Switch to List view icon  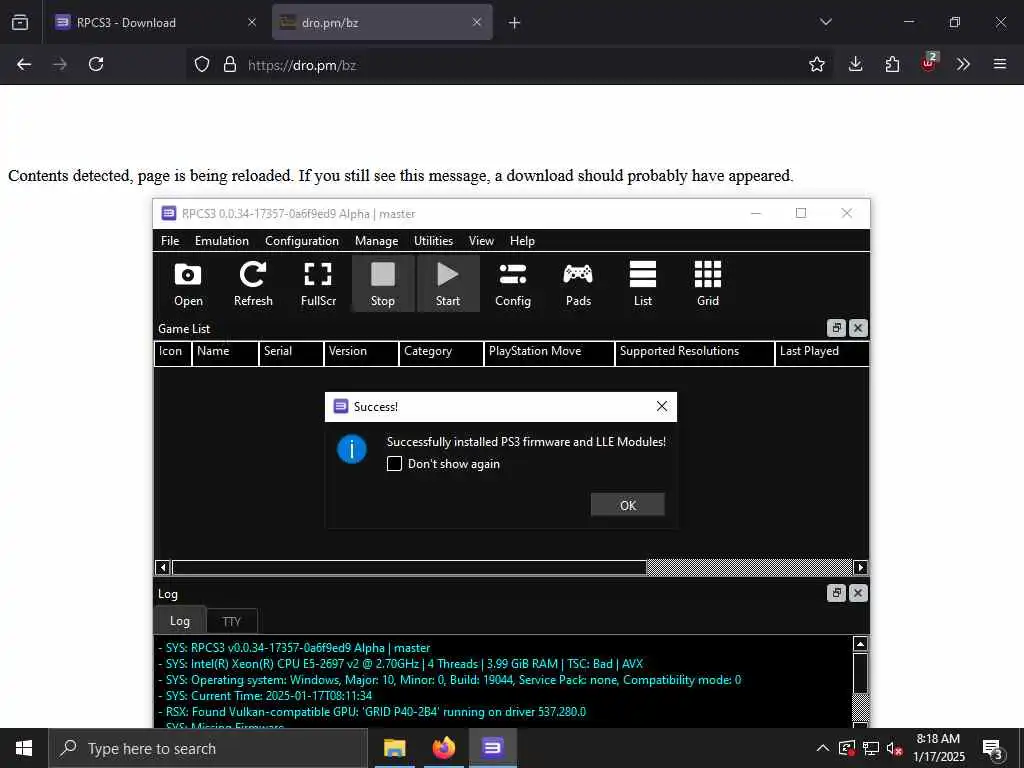tap(643, 283)
